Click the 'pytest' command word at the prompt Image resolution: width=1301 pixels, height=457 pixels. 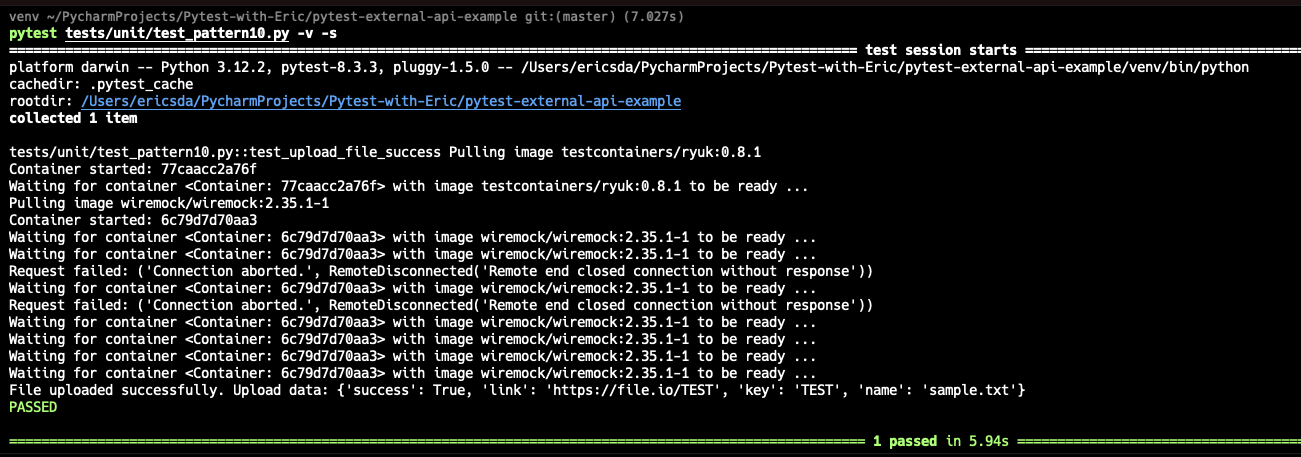pos(33,33)
